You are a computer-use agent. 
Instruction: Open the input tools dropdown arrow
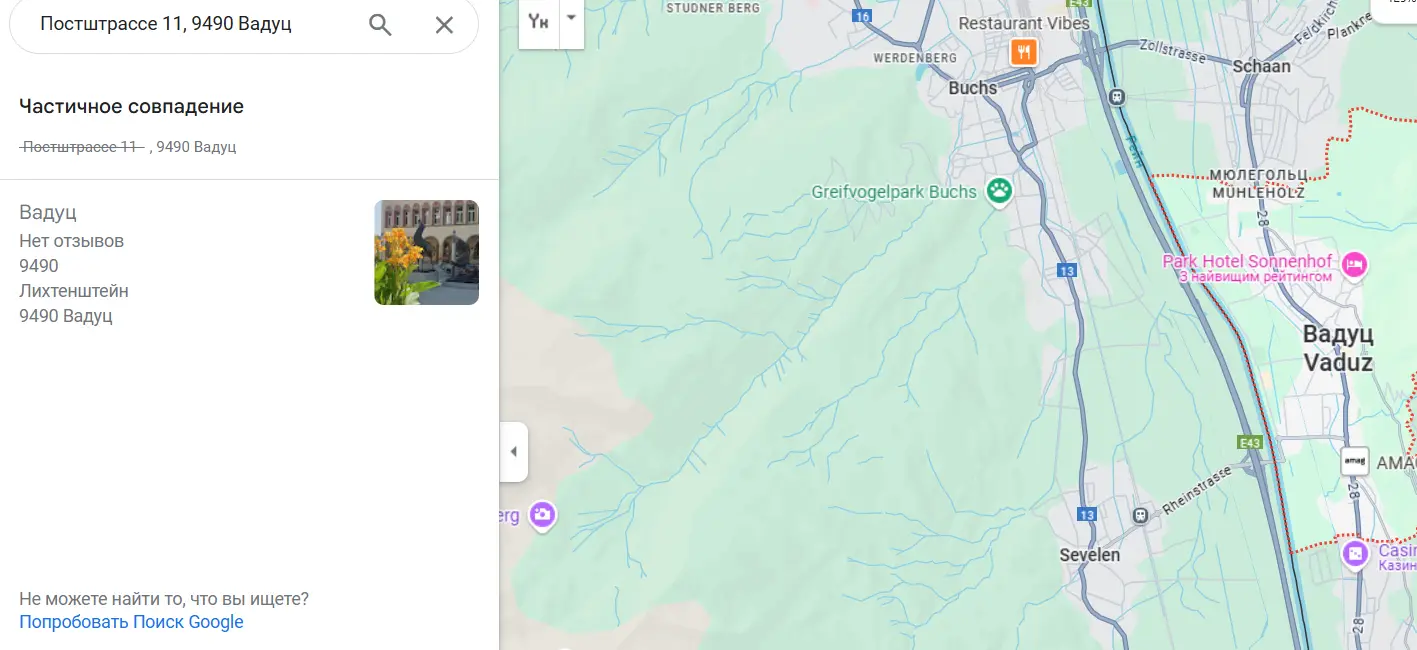pos(571,19)
